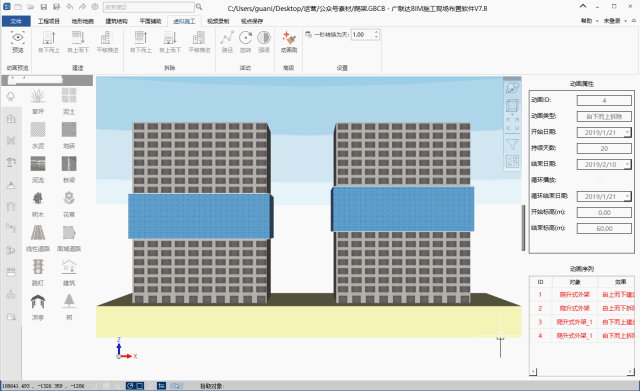Open the 开始日期 date dropdown
This screenshot has height=391, width=640.
(627, 132)
